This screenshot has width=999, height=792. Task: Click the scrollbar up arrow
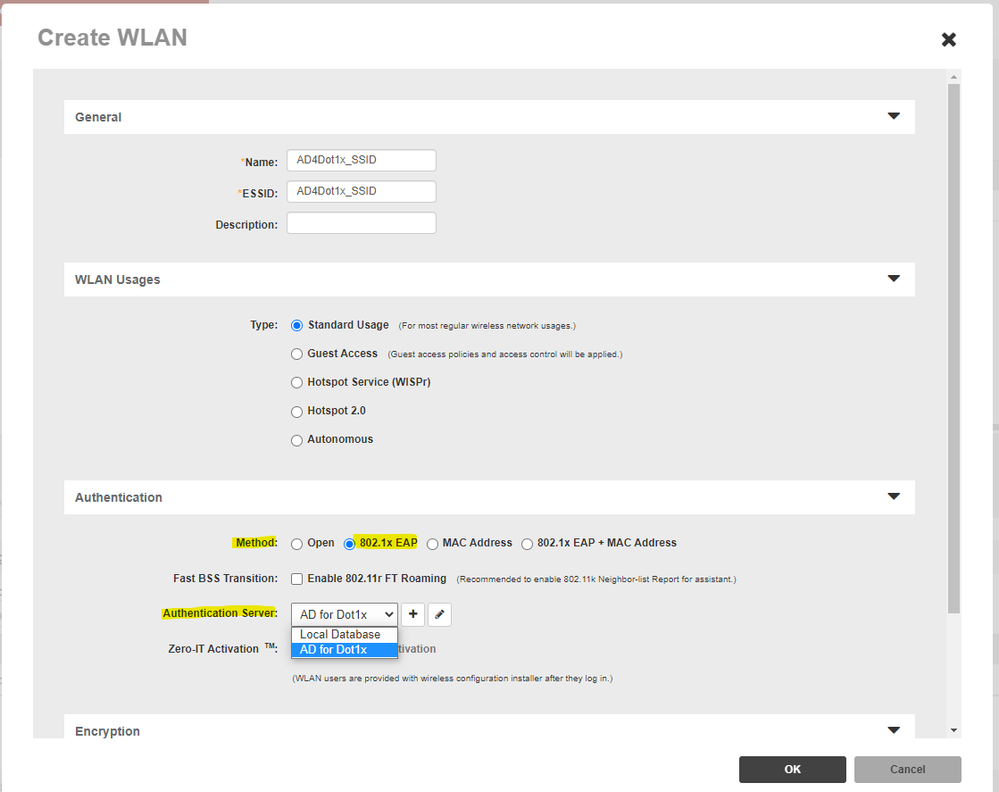click(x=954, y=77)
